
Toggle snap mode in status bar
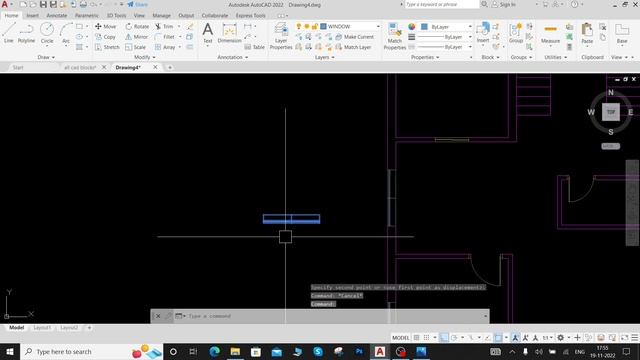click(x=426, y=338)
